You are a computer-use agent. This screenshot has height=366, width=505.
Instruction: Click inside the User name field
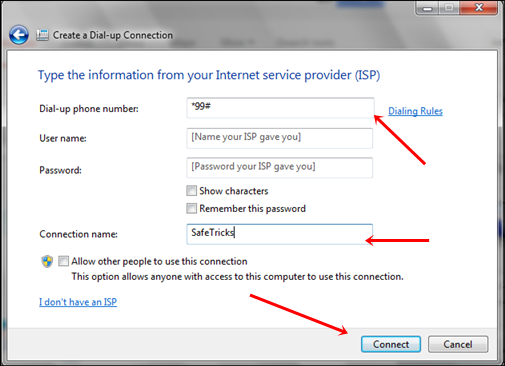280,138
